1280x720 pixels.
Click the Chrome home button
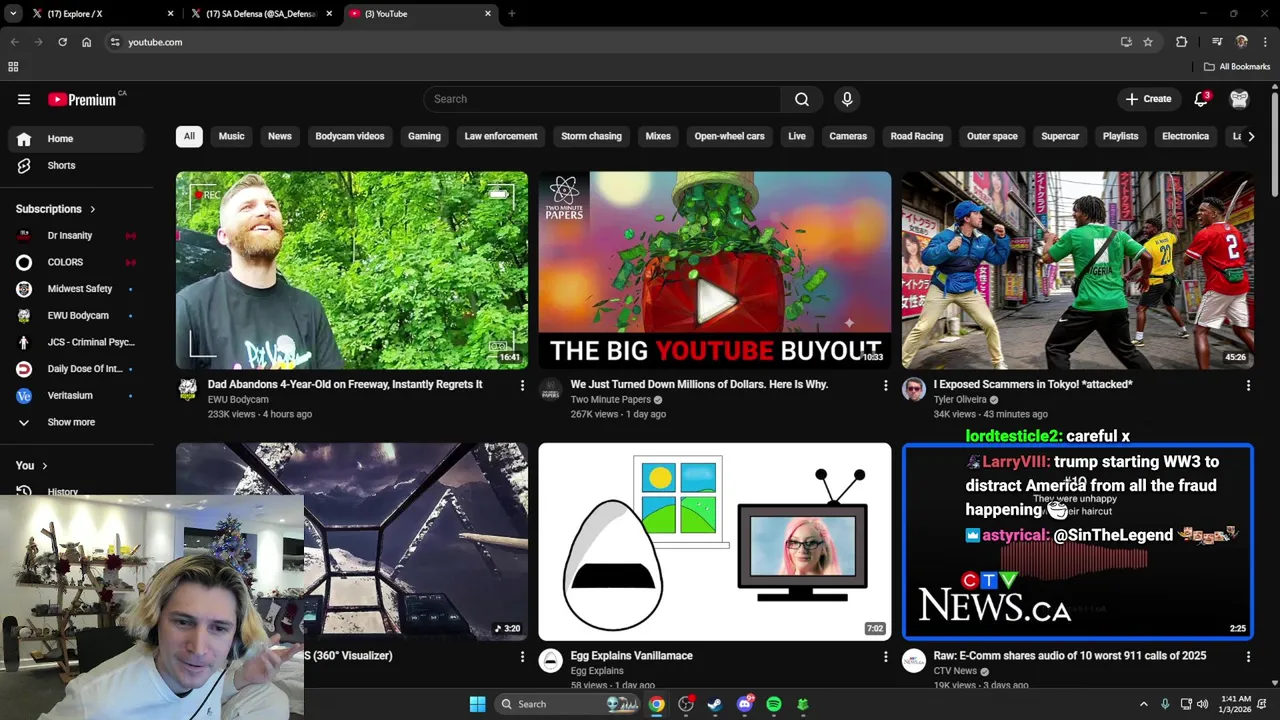pos(87,42)
